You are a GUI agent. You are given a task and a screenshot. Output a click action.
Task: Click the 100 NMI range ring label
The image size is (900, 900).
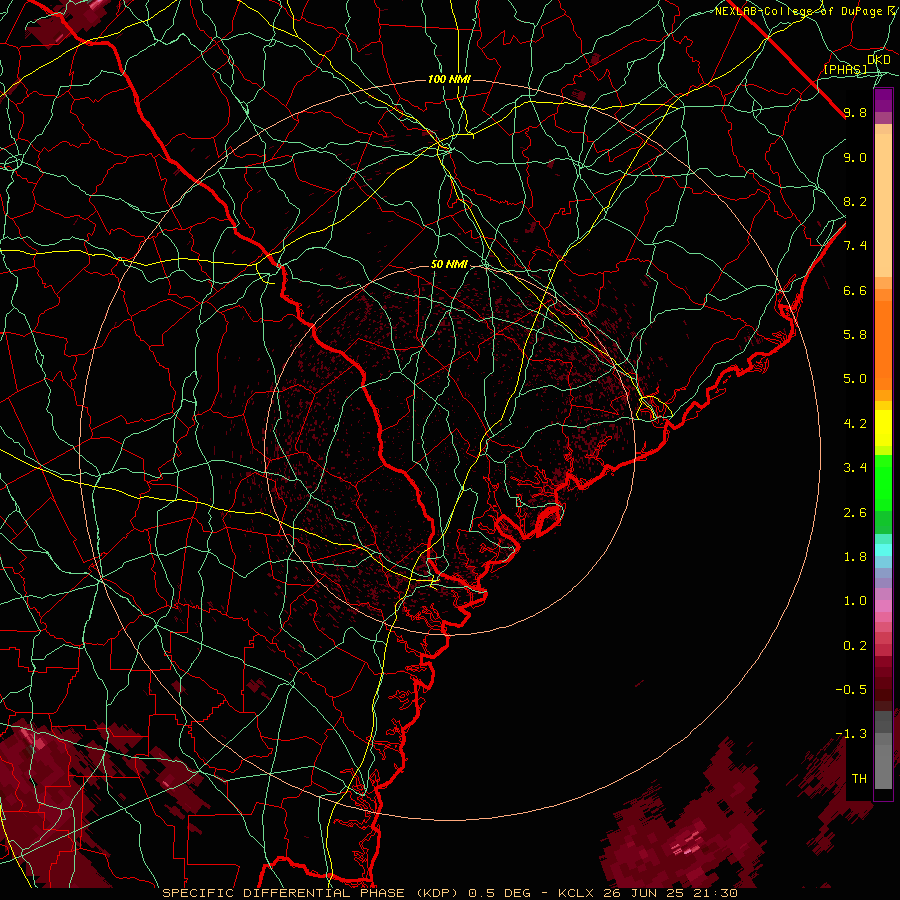[x=449, y=79]
